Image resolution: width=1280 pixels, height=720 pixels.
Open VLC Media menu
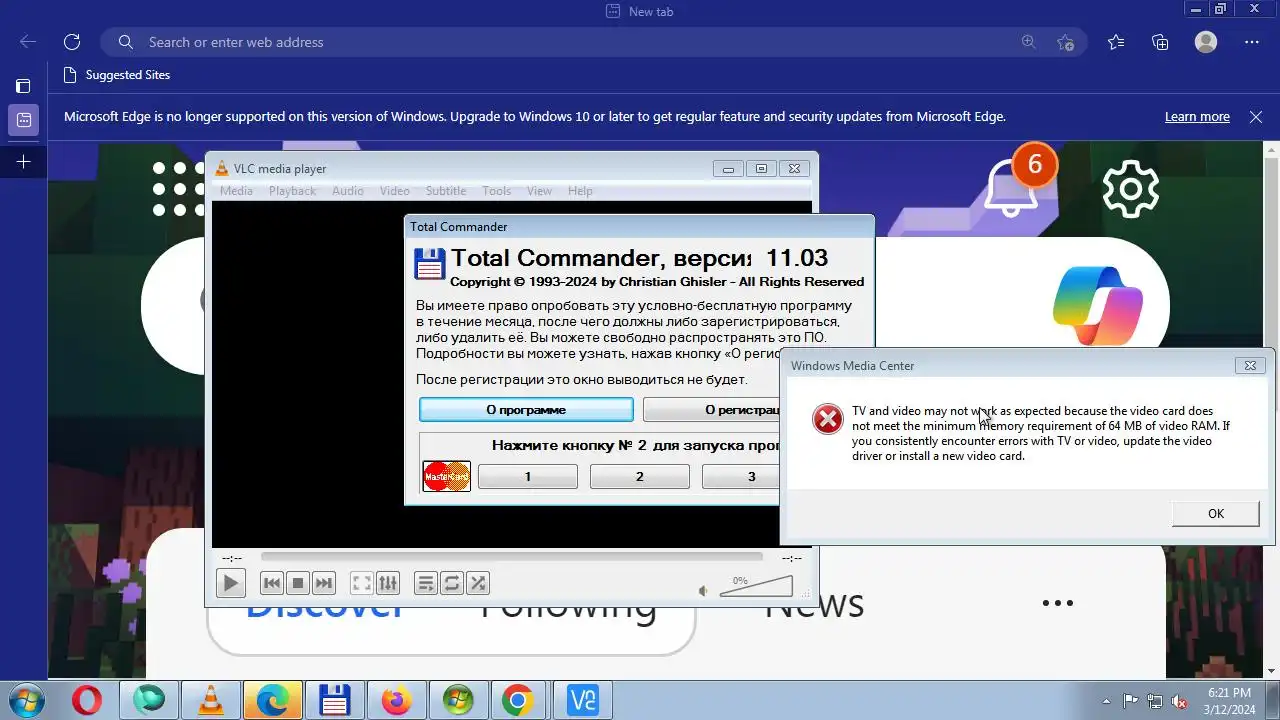[236, 191]
